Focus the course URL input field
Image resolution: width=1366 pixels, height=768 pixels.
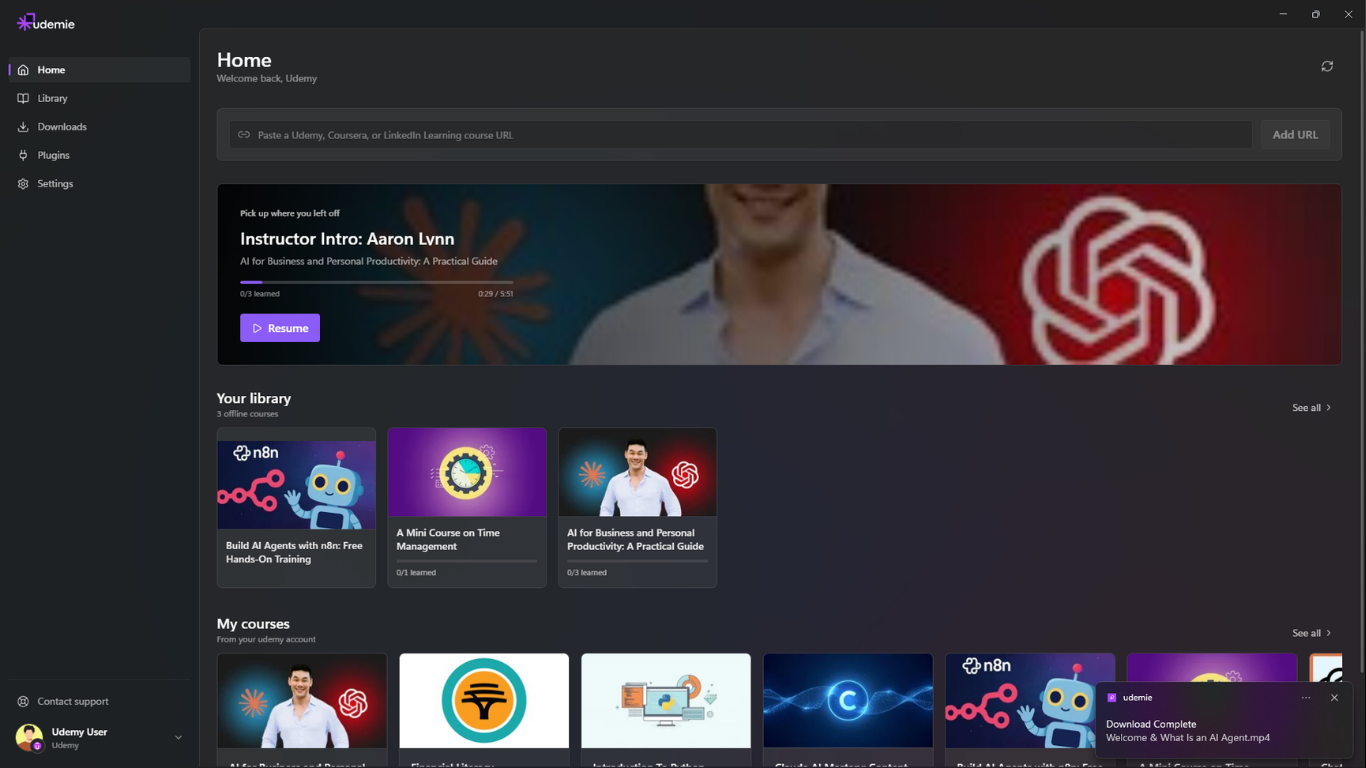click(741, 135)
